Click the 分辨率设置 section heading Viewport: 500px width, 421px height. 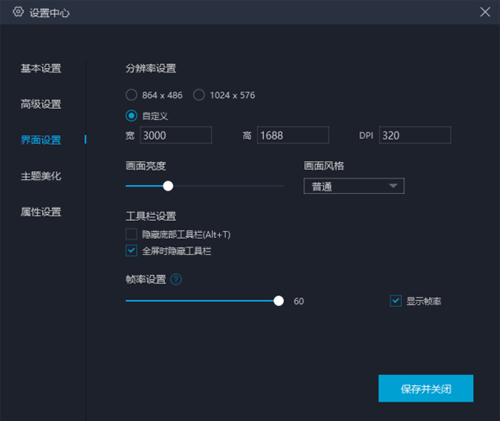(151, 69)
